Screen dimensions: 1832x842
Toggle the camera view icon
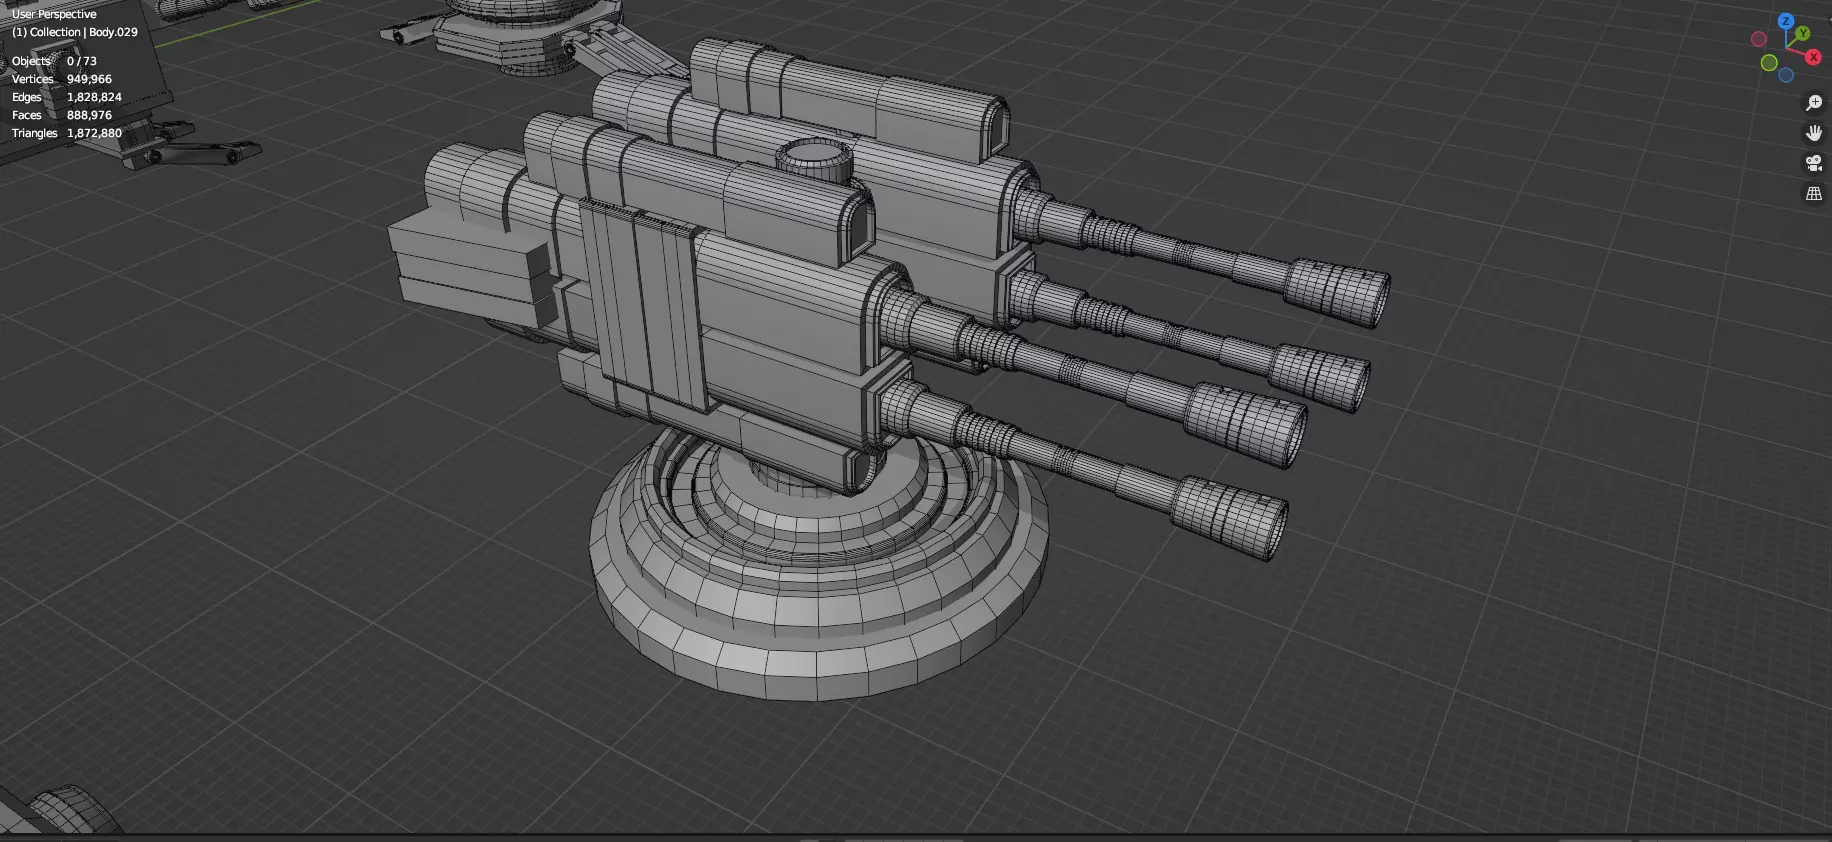click(x=1813, y=163)
